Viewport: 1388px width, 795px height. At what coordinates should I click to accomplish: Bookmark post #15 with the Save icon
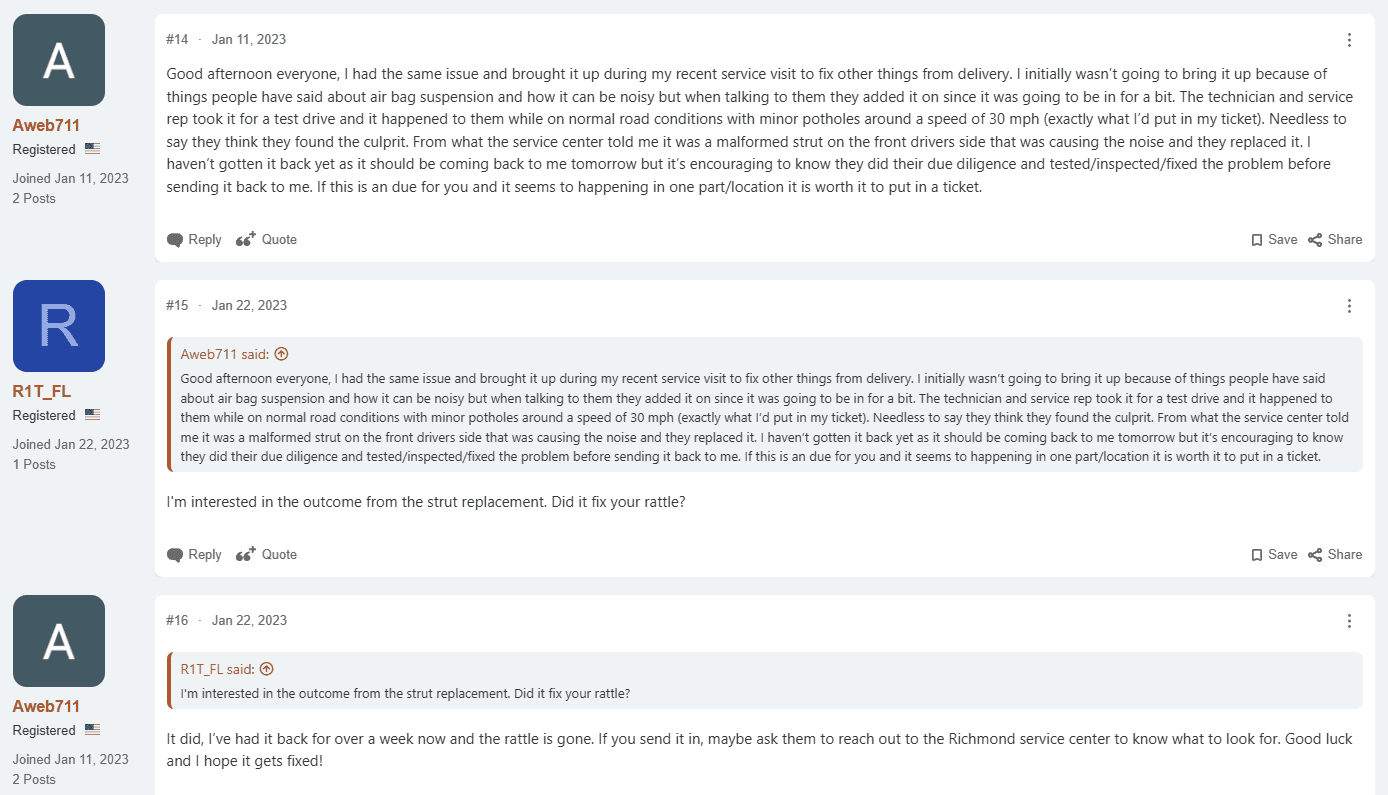(x=1257, y=555)
